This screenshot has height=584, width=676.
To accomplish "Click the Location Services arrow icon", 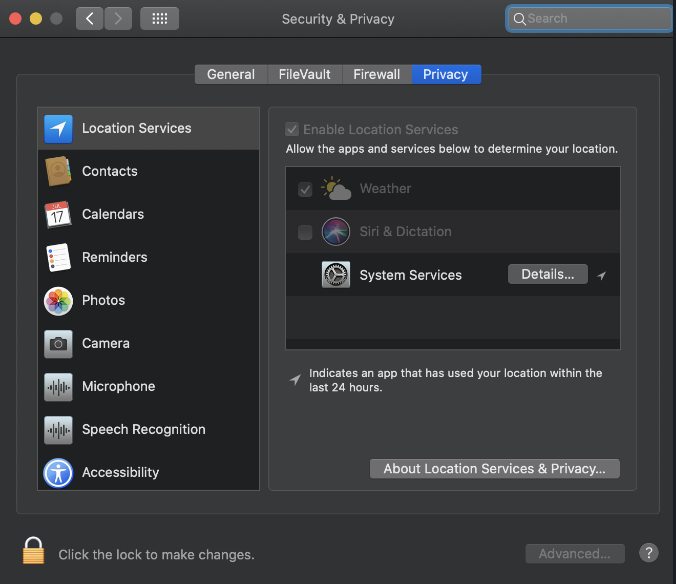I will pos(58,128).
